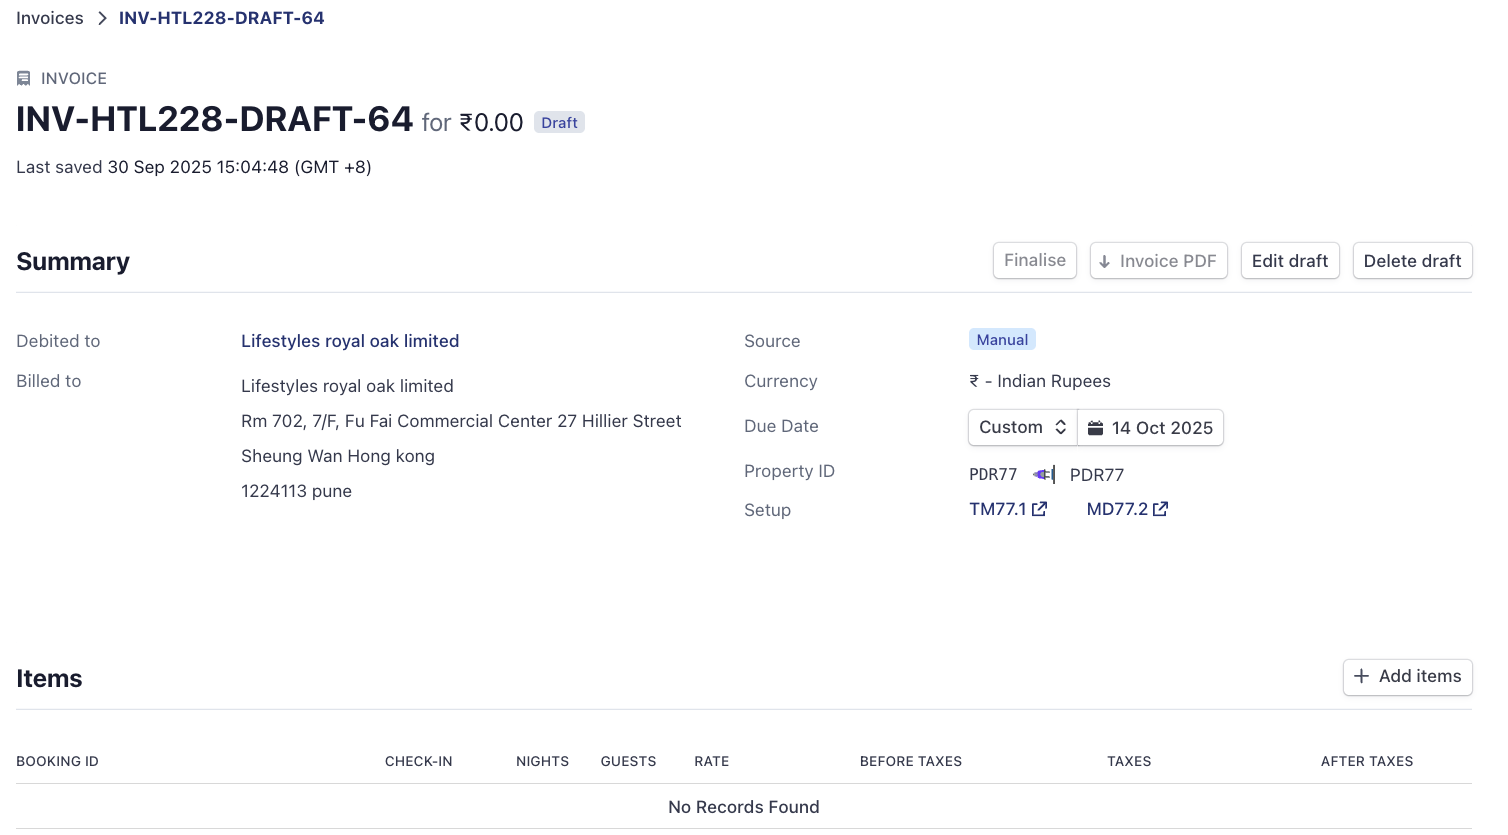Open the Custom due date dropdown

pos(1022,427)
